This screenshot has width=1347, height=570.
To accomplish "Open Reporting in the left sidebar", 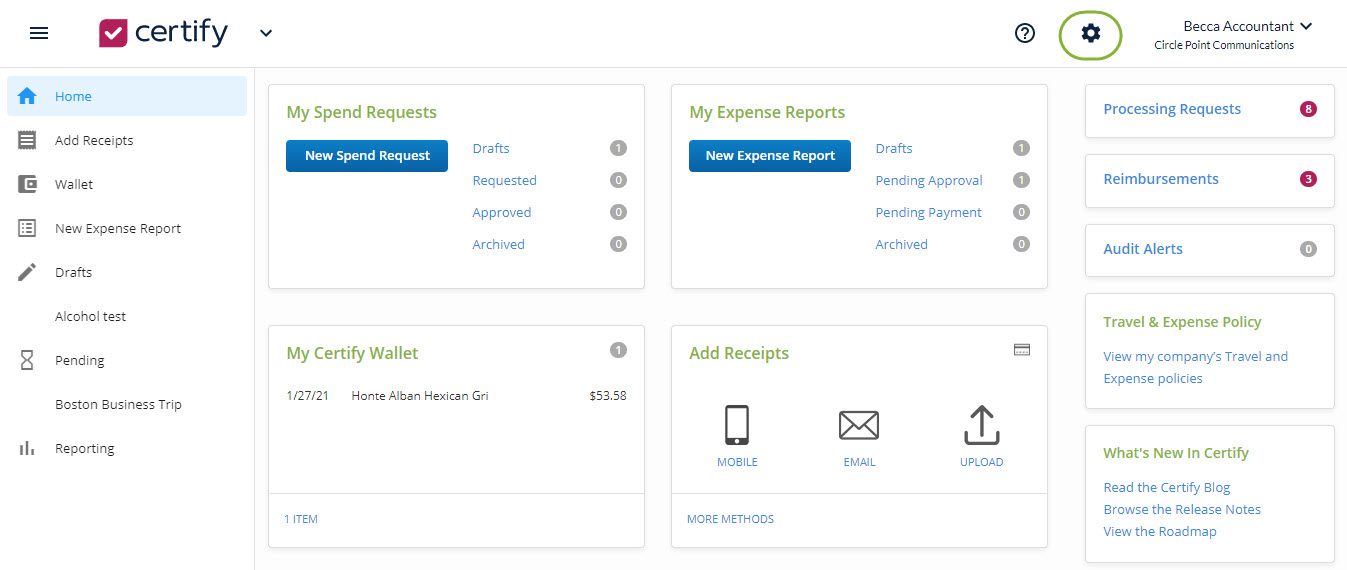I will click(x=84, y=449).
